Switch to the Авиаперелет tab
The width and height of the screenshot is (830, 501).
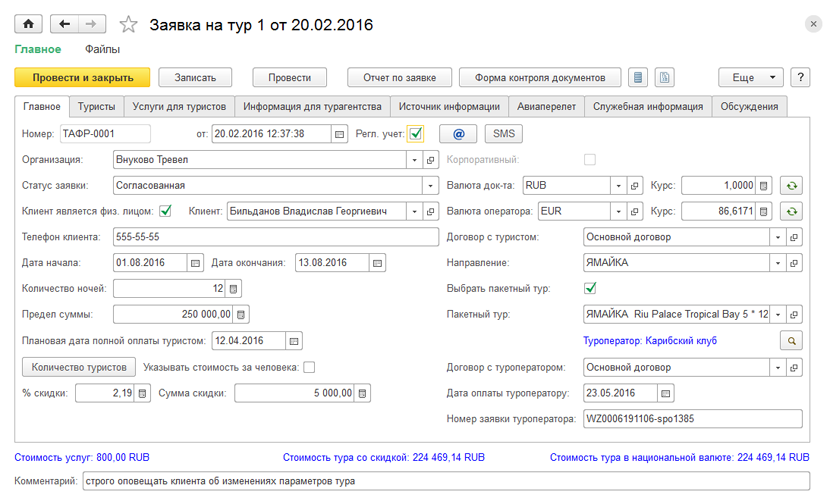click(546, 106)
